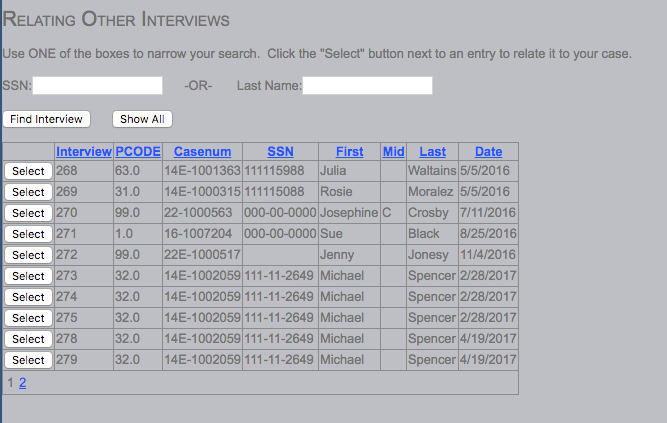
Task: Select interview 279 for Michael Spencer
Action: coord(28,360)
